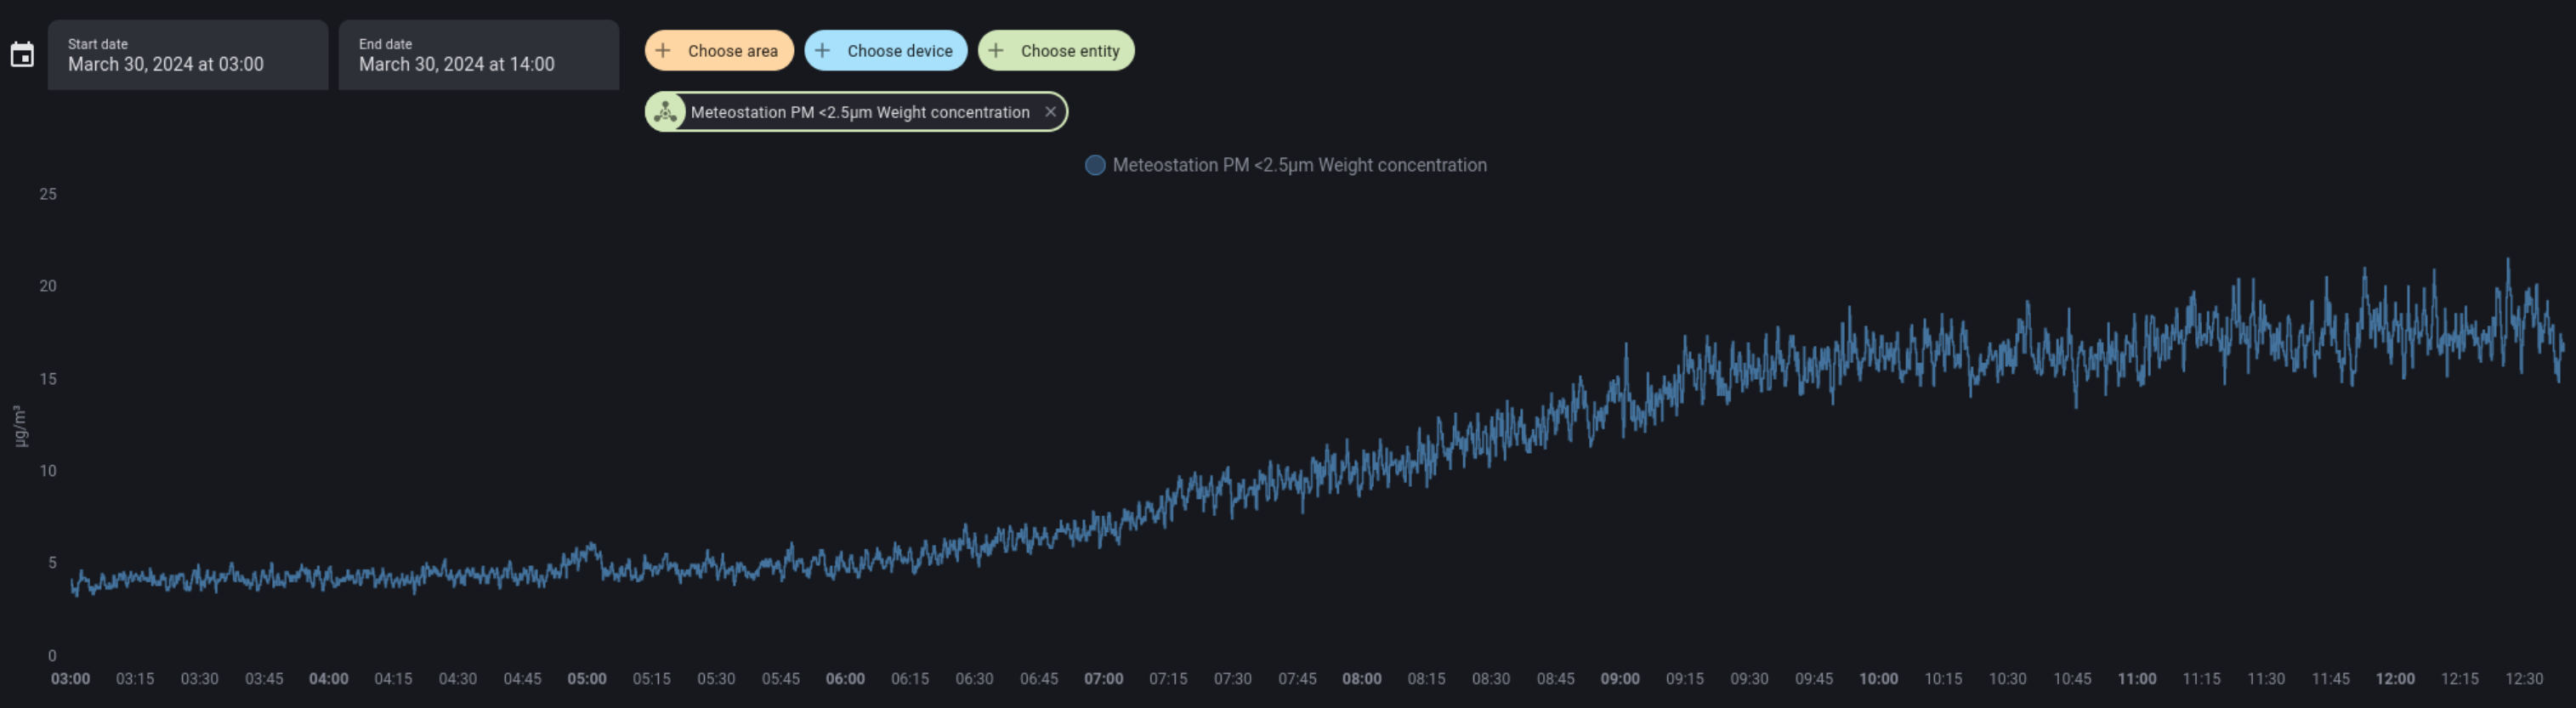The width and height of the screenshot is (2576, 708).
Task: Click the Meteostation chip's entity icon
Action: coord(666,112)
